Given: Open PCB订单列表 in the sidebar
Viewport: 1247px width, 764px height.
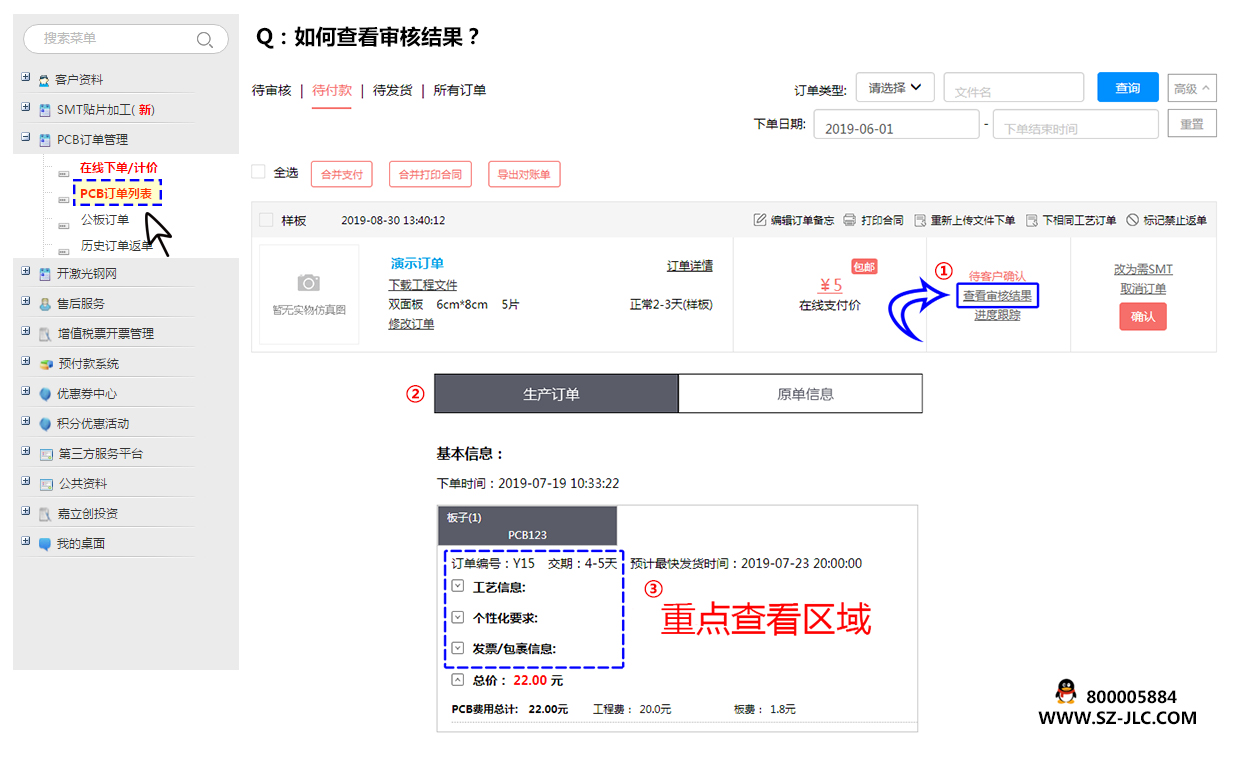Looking at the screenshot, I should [x=116, y=194].
